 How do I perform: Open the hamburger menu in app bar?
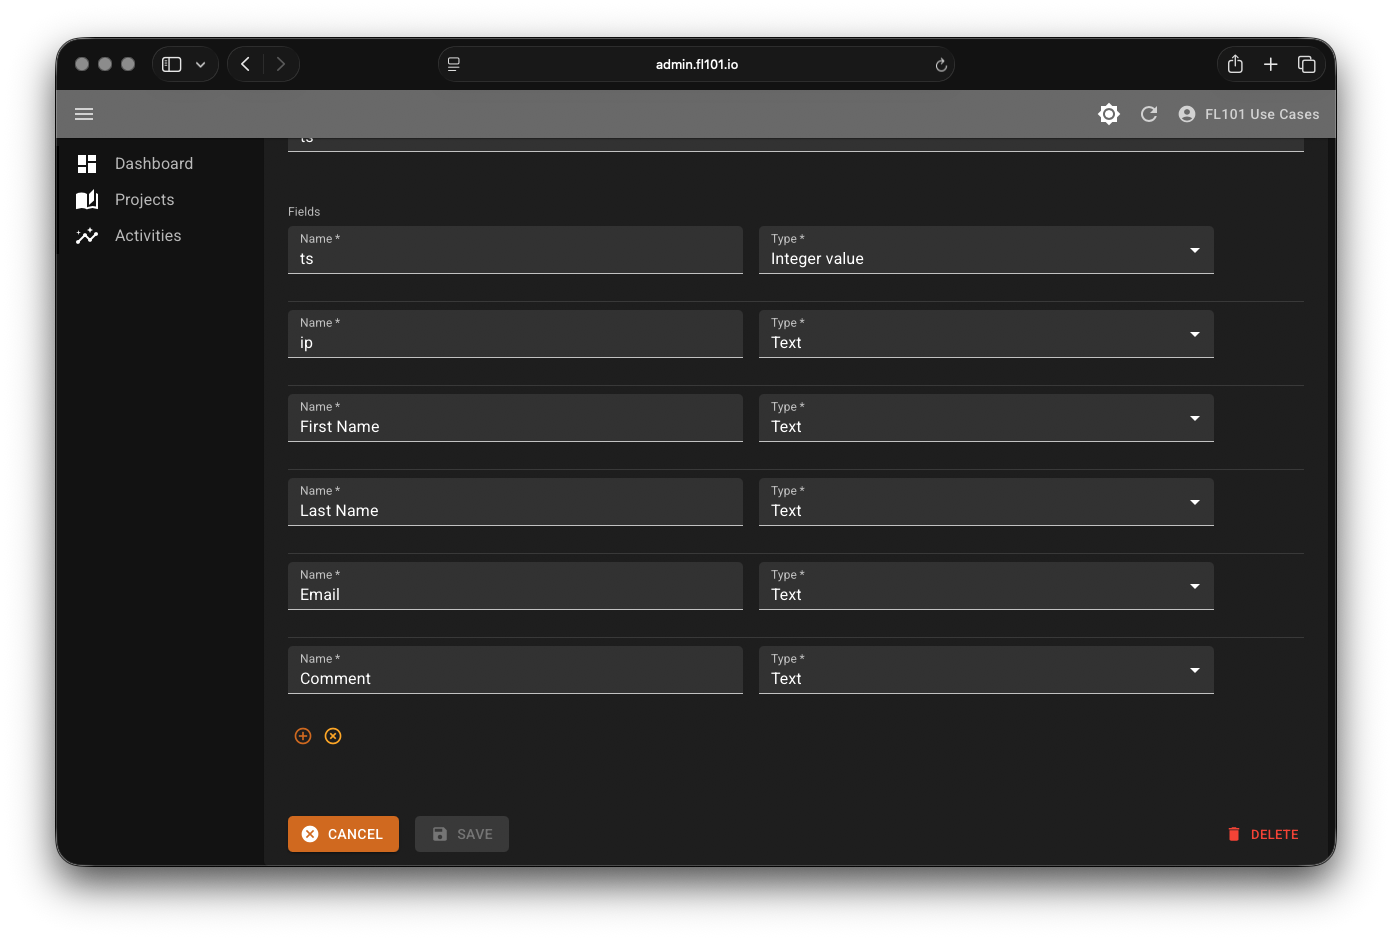pyautogui.click(x=84, y=114)
